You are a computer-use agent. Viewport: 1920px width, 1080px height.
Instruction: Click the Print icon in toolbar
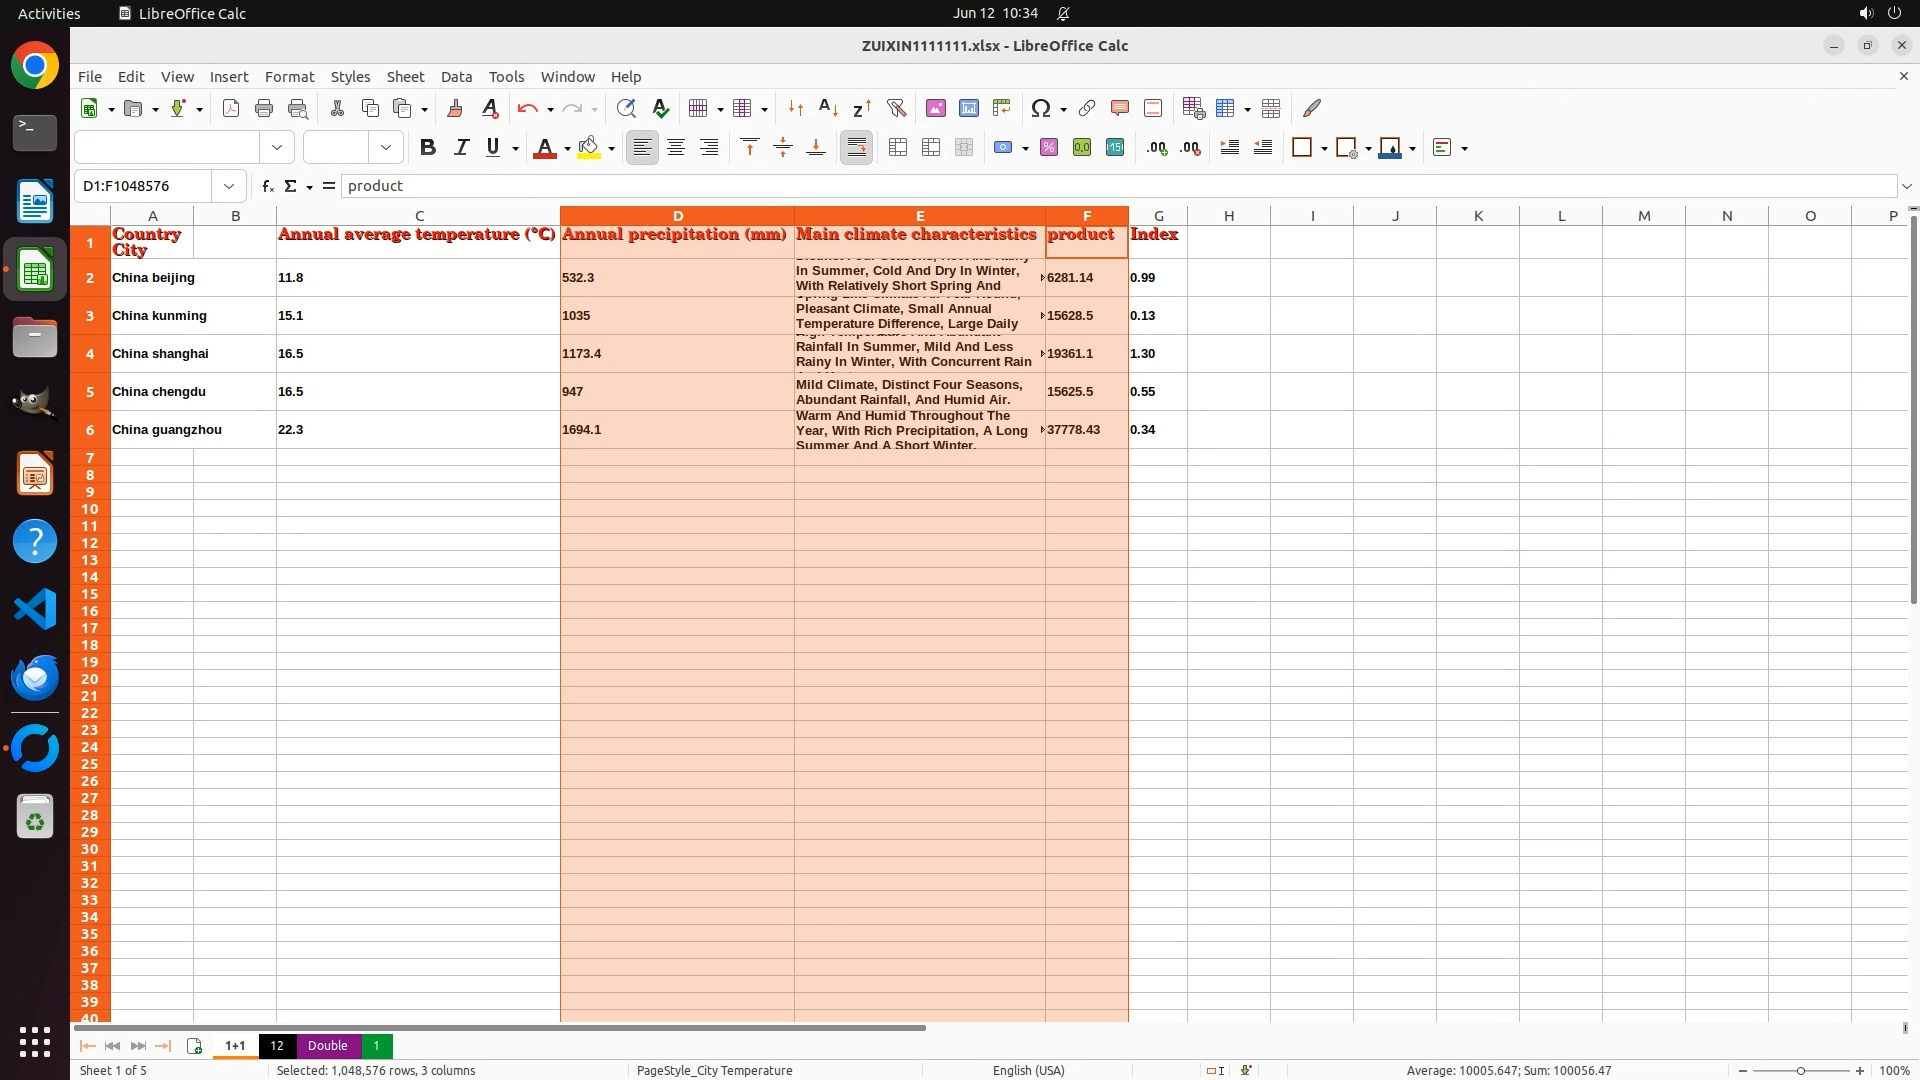(264, 108)
